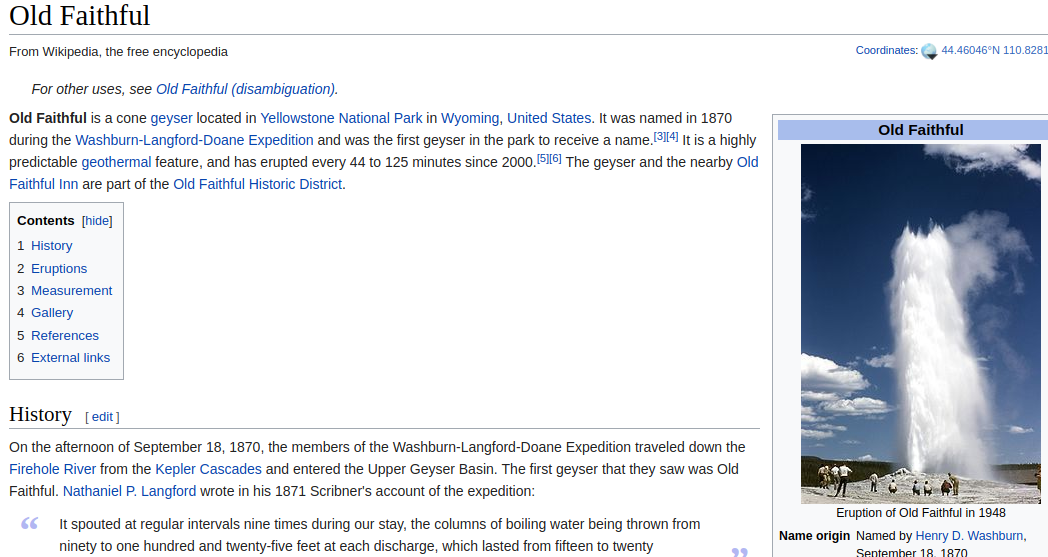Open citation reference [3]
The image size is (1048, 557).
(x=660, y=136)
